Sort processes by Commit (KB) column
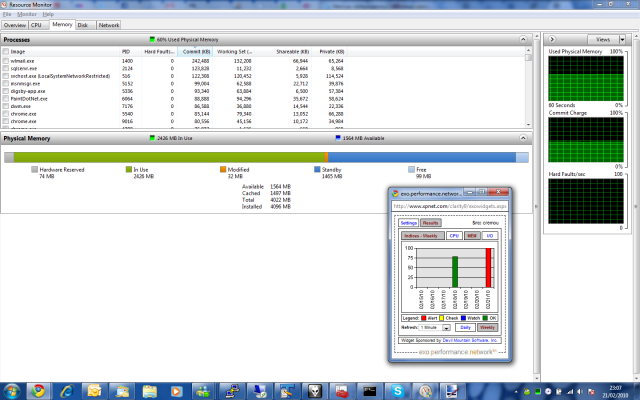640x400 pixels. click(197, 51)
